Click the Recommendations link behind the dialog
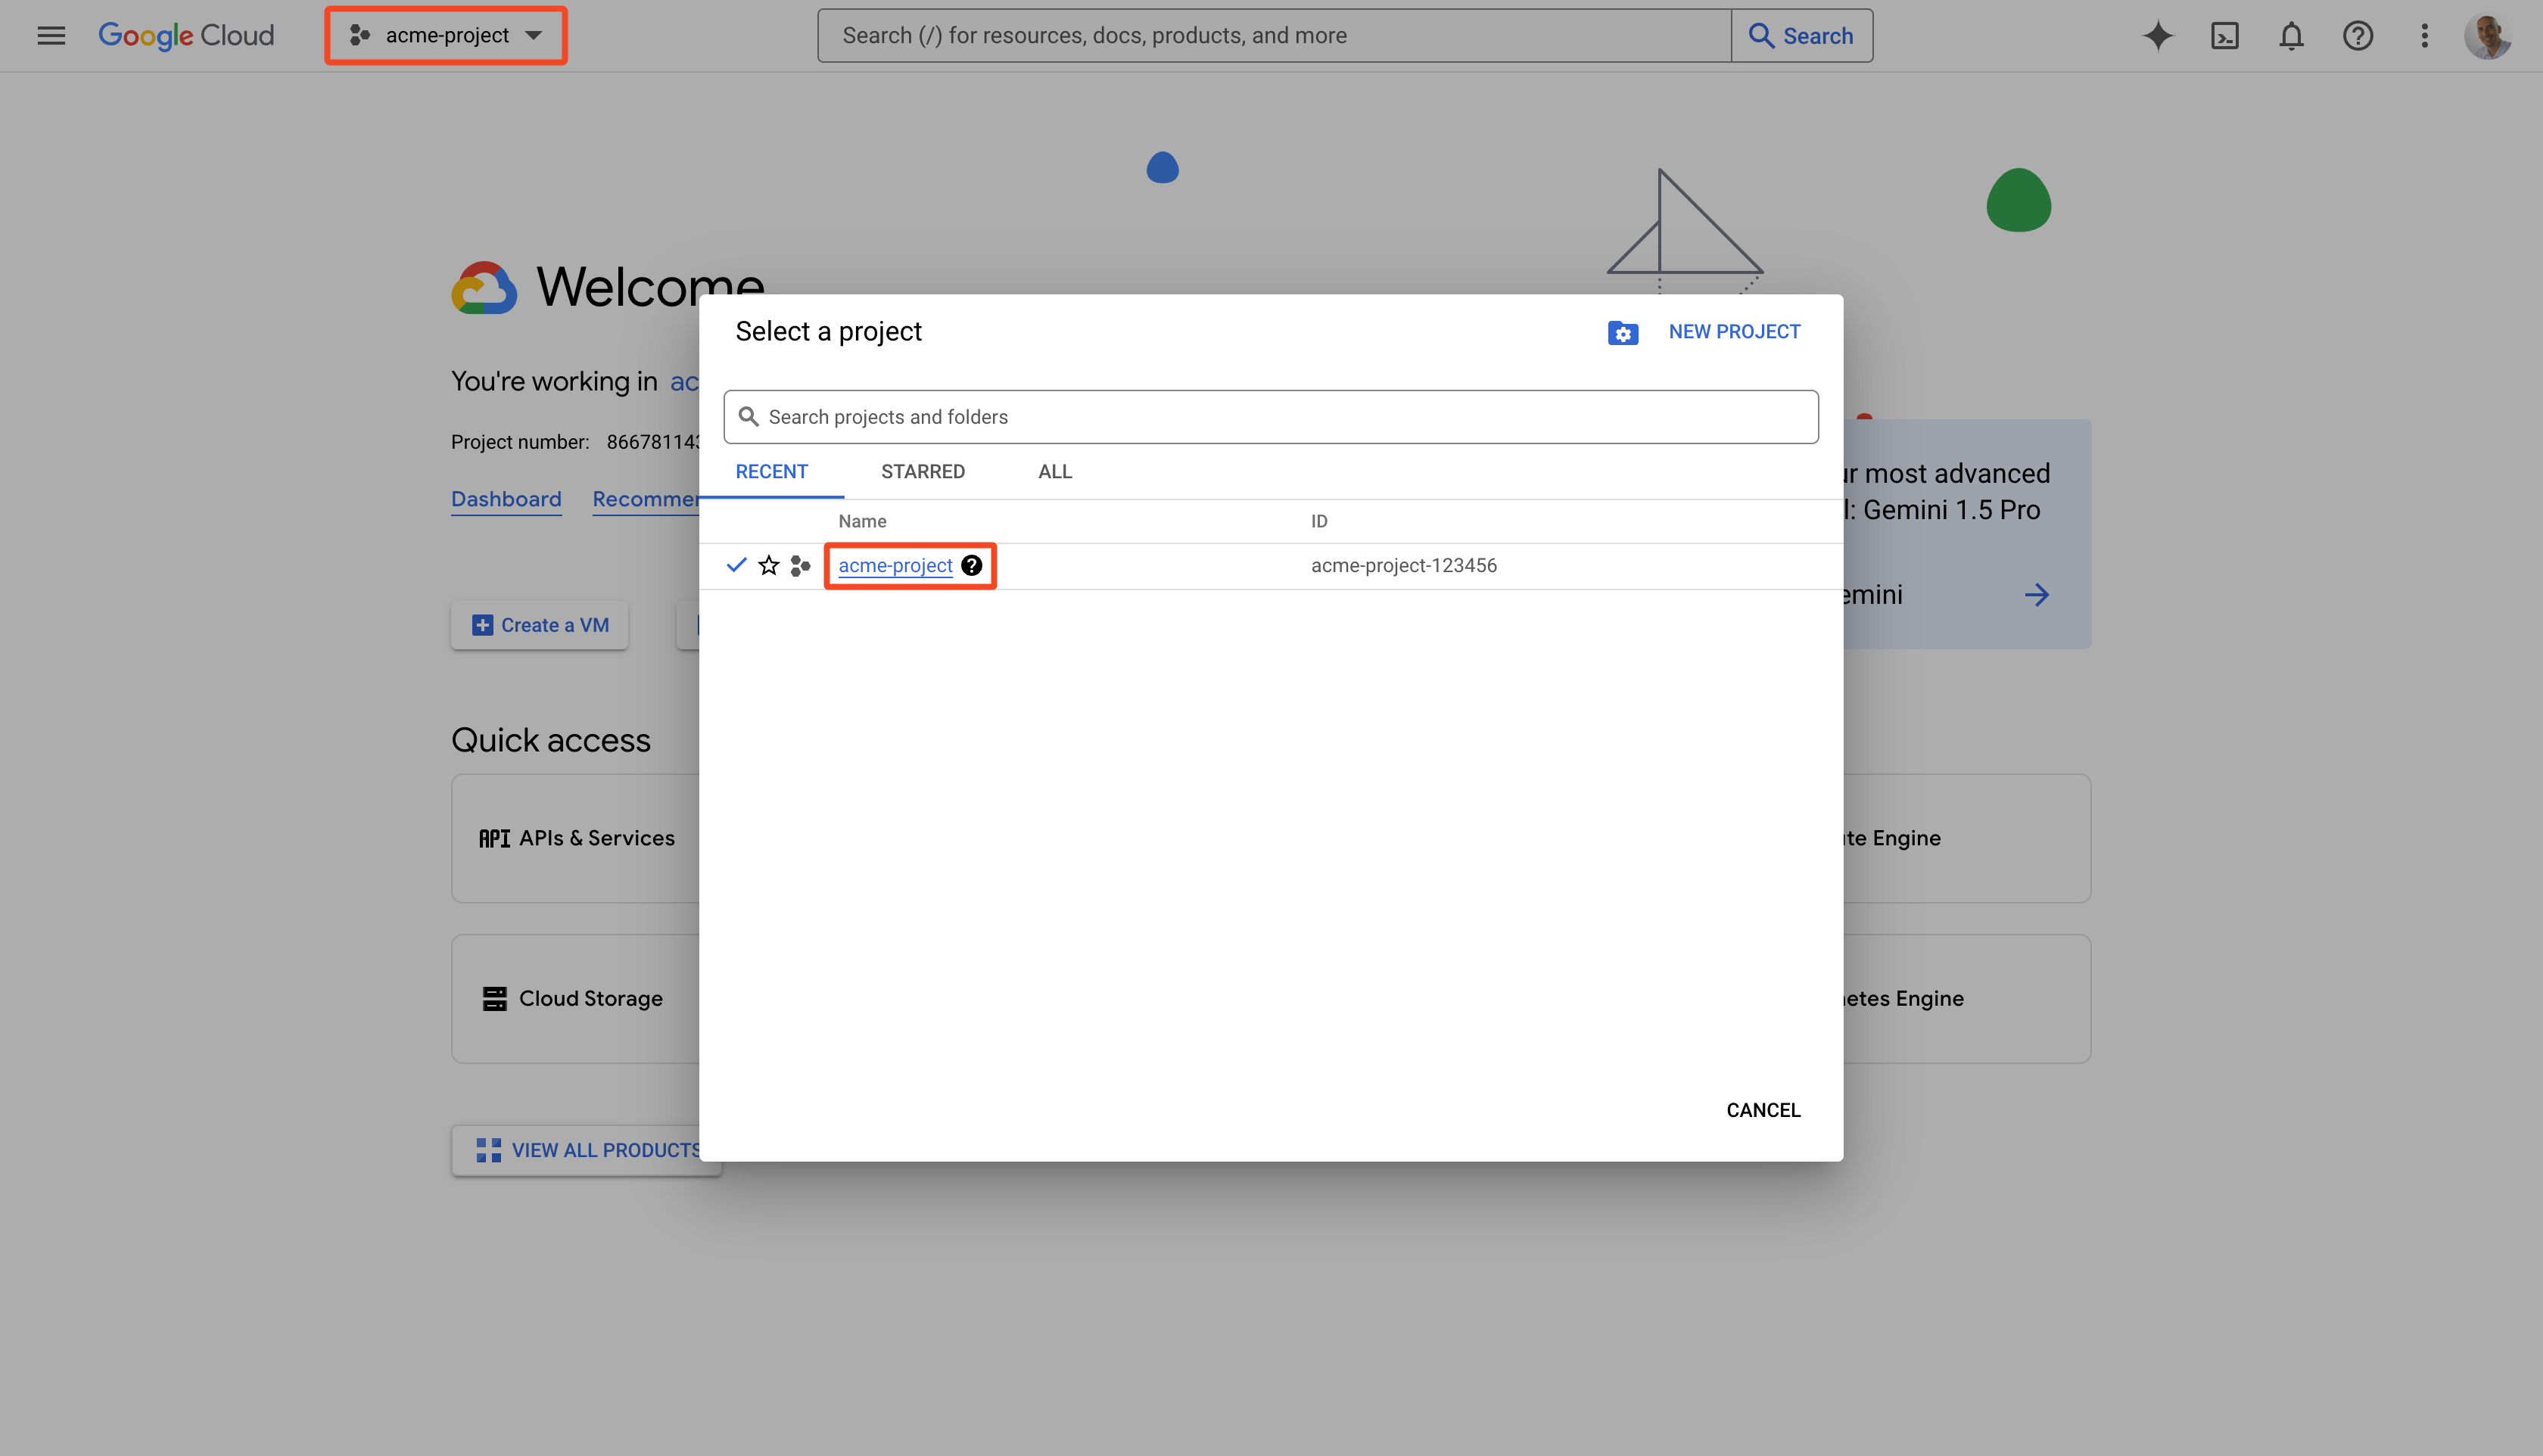 [646, 499]
